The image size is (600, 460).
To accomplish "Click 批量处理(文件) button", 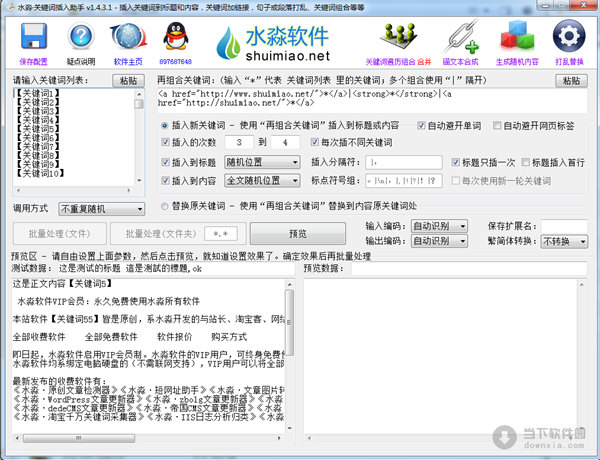I will [x=59, y=233].
